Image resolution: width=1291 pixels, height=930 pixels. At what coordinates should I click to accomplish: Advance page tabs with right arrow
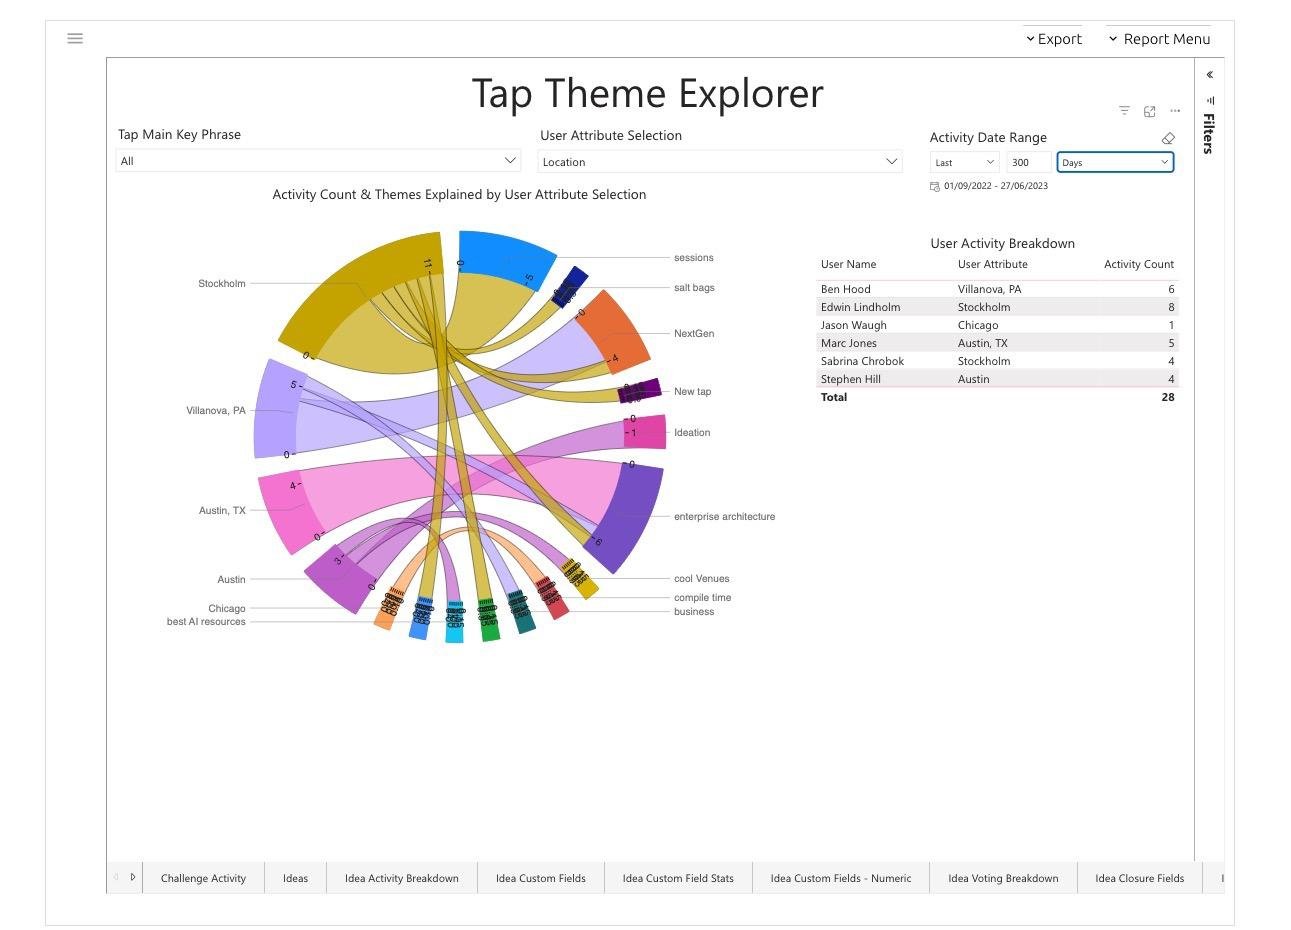pos(133,877)
